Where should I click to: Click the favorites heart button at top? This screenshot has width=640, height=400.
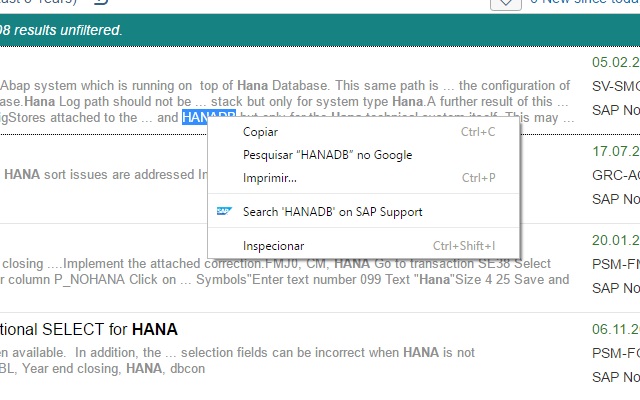pos(506,3)
